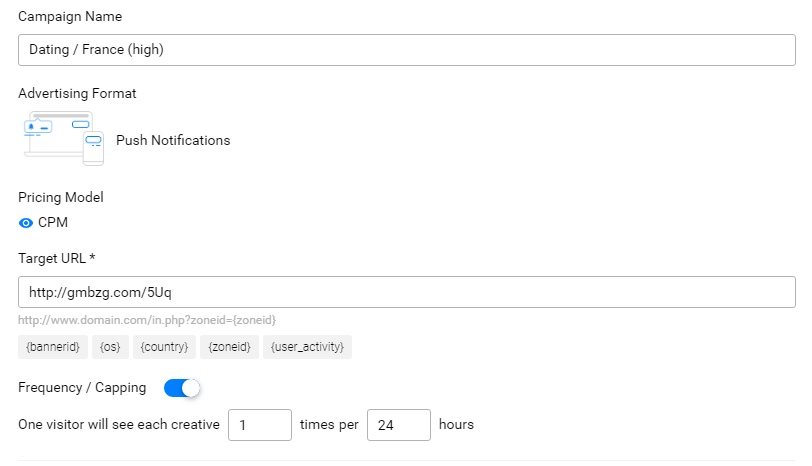Insert the {bannerid} macro tag
Image resolution: width=812 pixels, height=466 pixels.
coord(53,347)
